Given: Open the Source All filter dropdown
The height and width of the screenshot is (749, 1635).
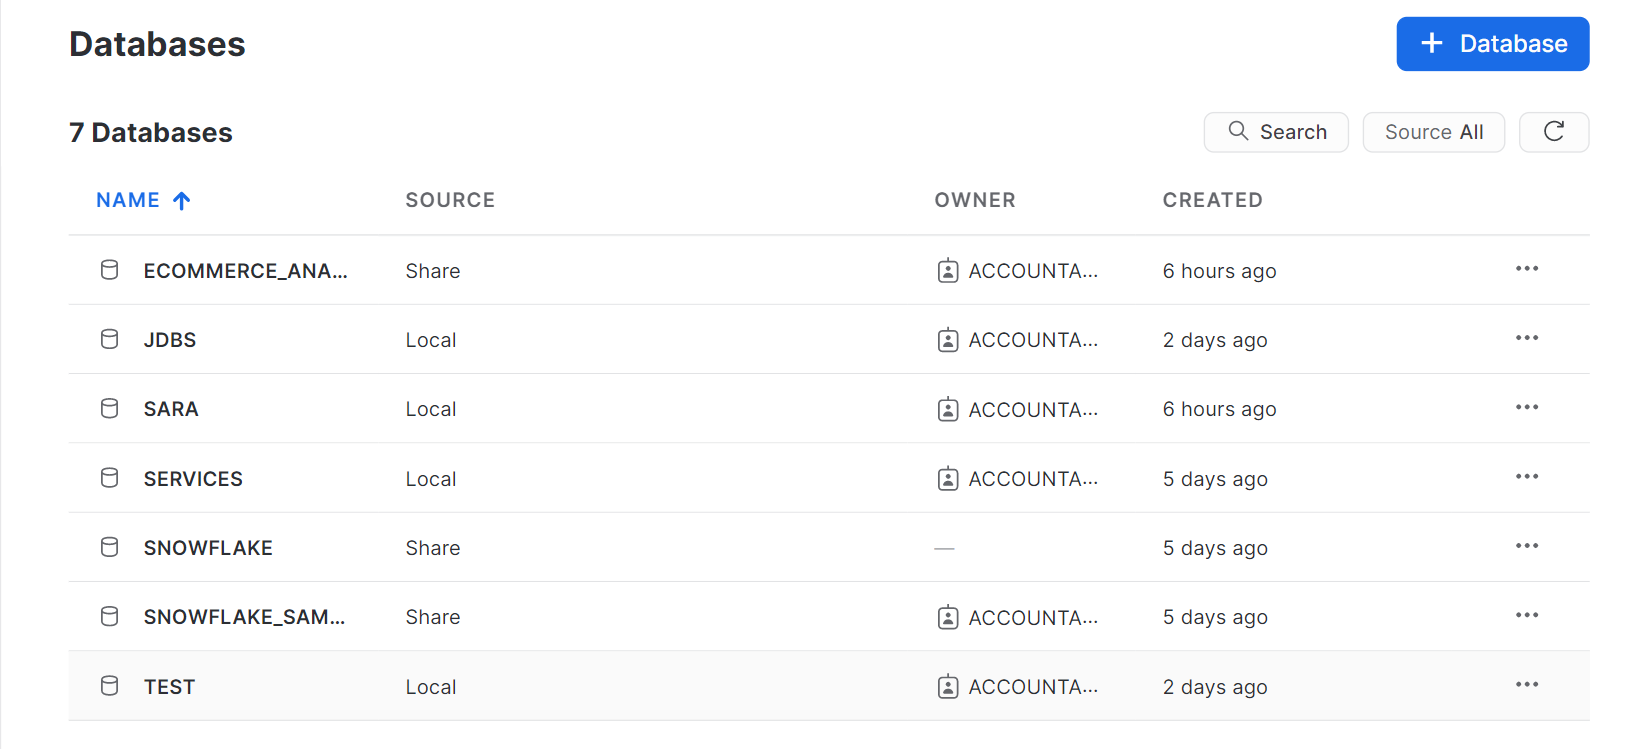Looking at the screenshot, I should coord(1433,132).
